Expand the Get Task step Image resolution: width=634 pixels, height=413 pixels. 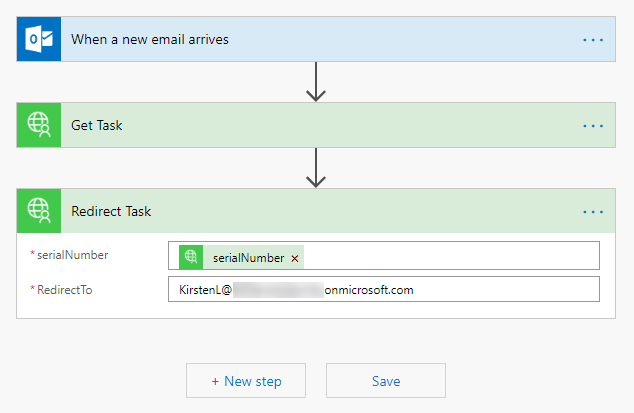(x=300, y=126)
